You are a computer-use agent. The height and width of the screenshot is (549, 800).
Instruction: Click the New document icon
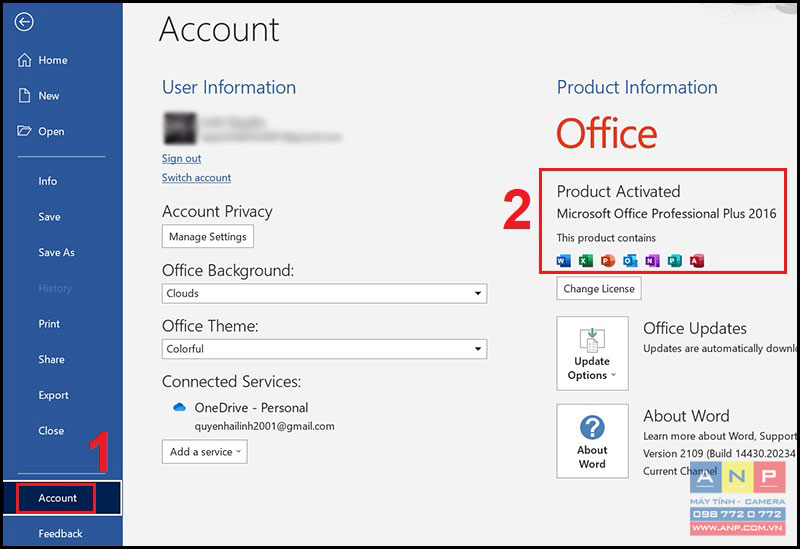click(24, 95)
